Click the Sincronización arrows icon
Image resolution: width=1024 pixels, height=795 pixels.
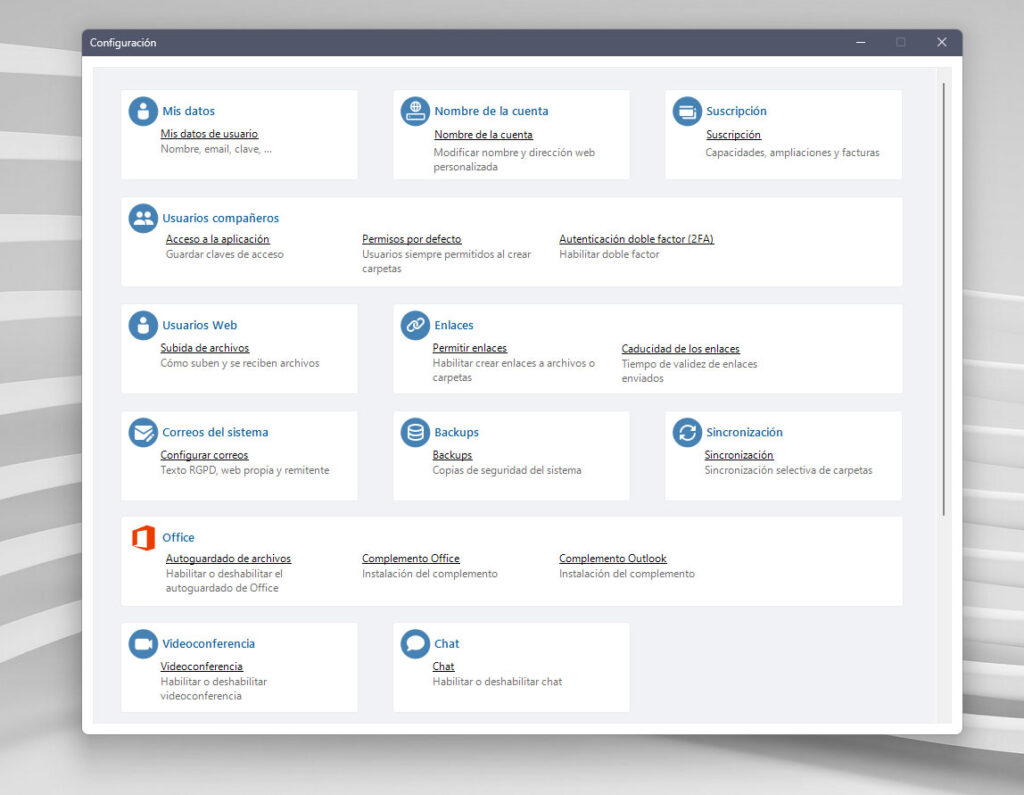click(x=687, y=432)
